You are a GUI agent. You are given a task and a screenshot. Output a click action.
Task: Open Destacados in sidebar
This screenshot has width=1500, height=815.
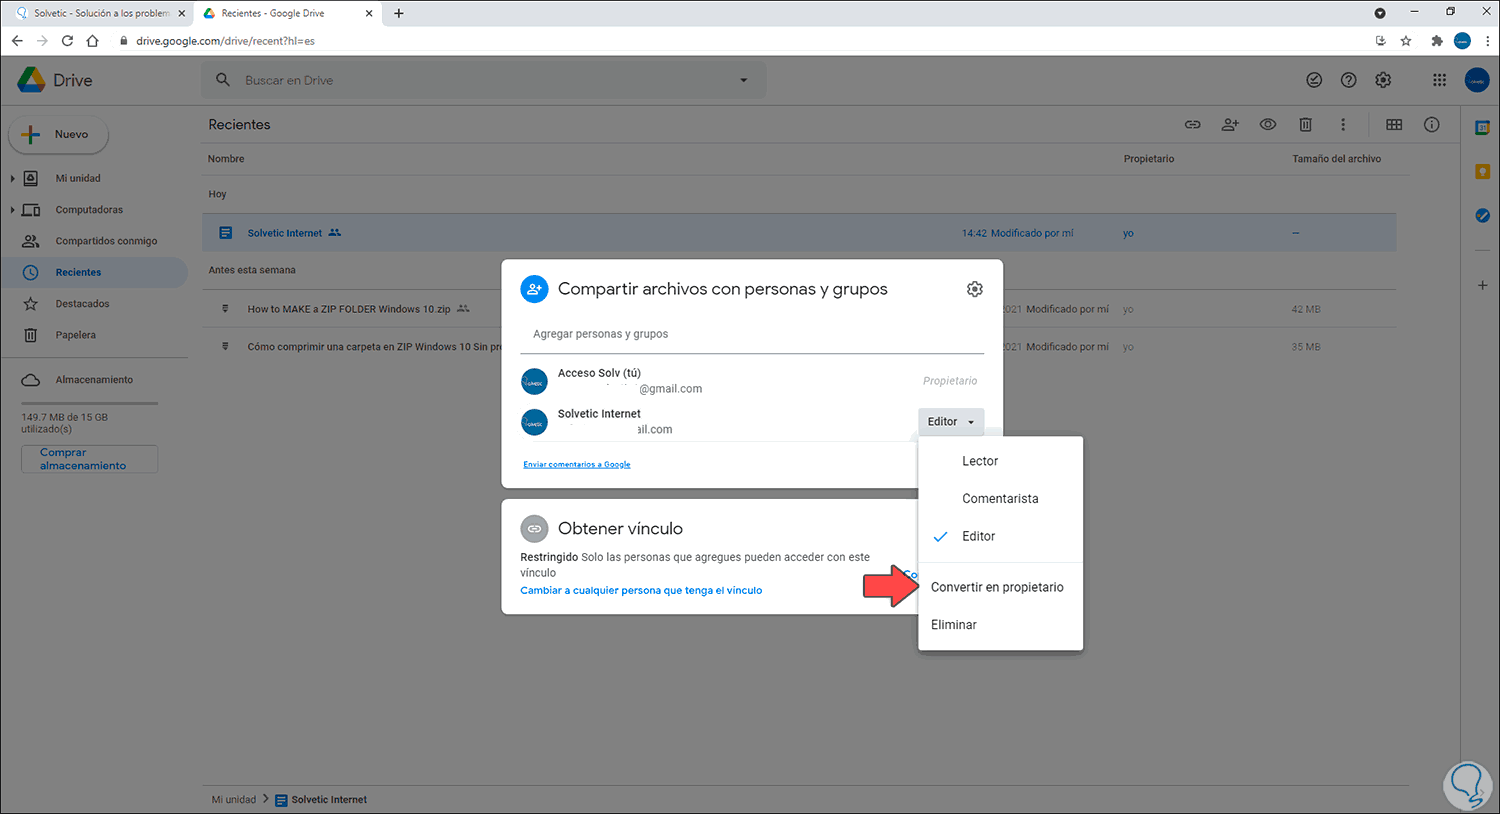(x=82, y=304)
